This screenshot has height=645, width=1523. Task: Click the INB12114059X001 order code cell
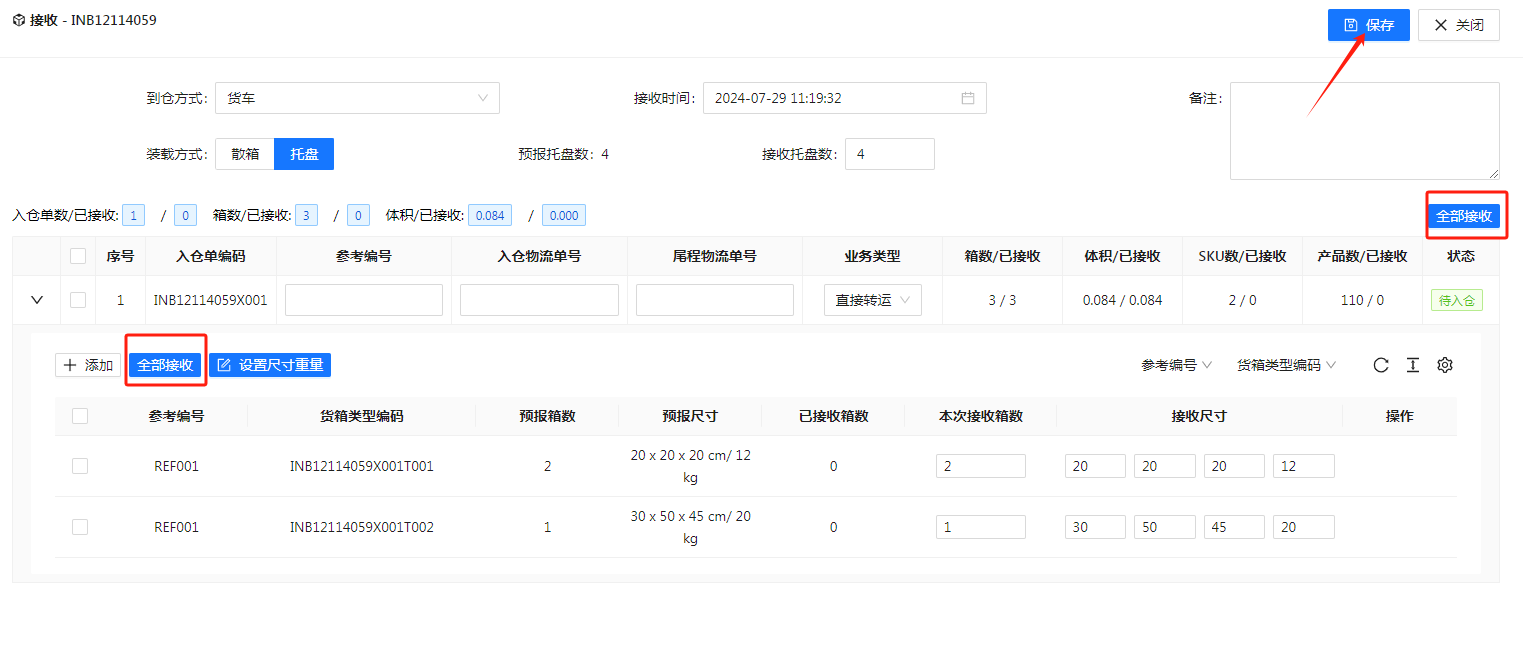210,300
